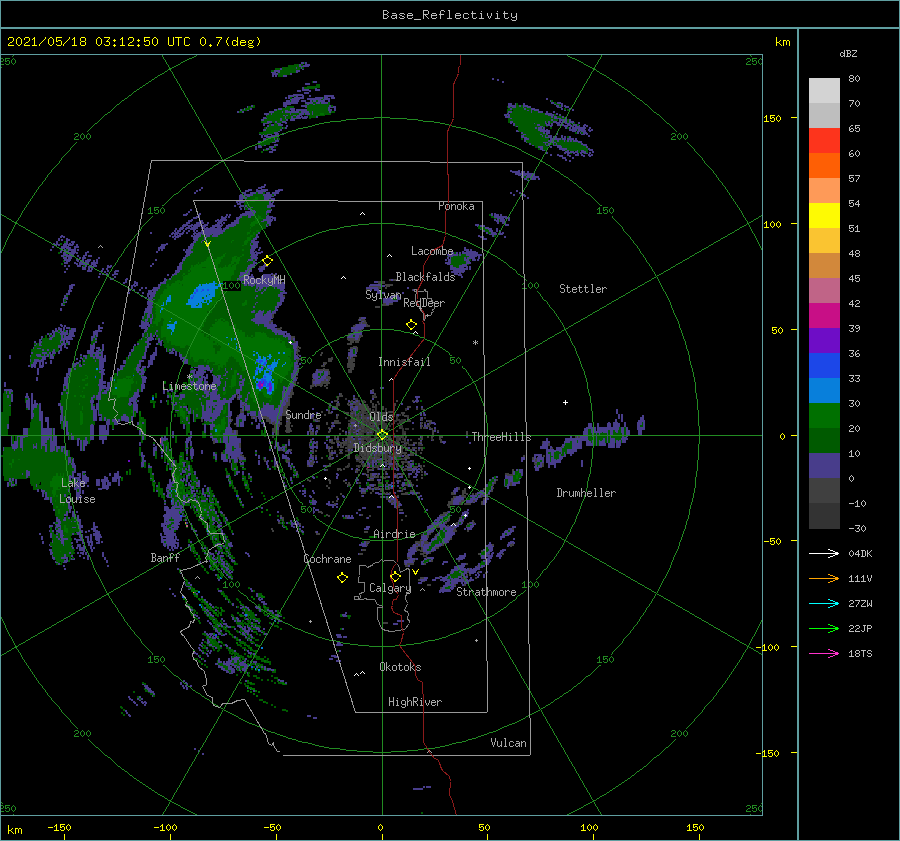Click the Sundre label

[x=303, y=414]
